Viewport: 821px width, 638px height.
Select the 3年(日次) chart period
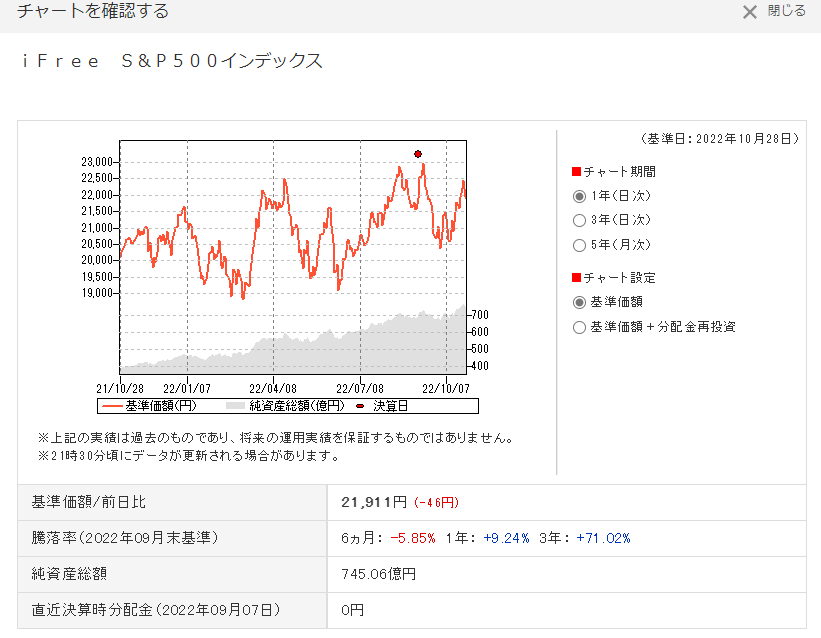(x=579, y=221)
